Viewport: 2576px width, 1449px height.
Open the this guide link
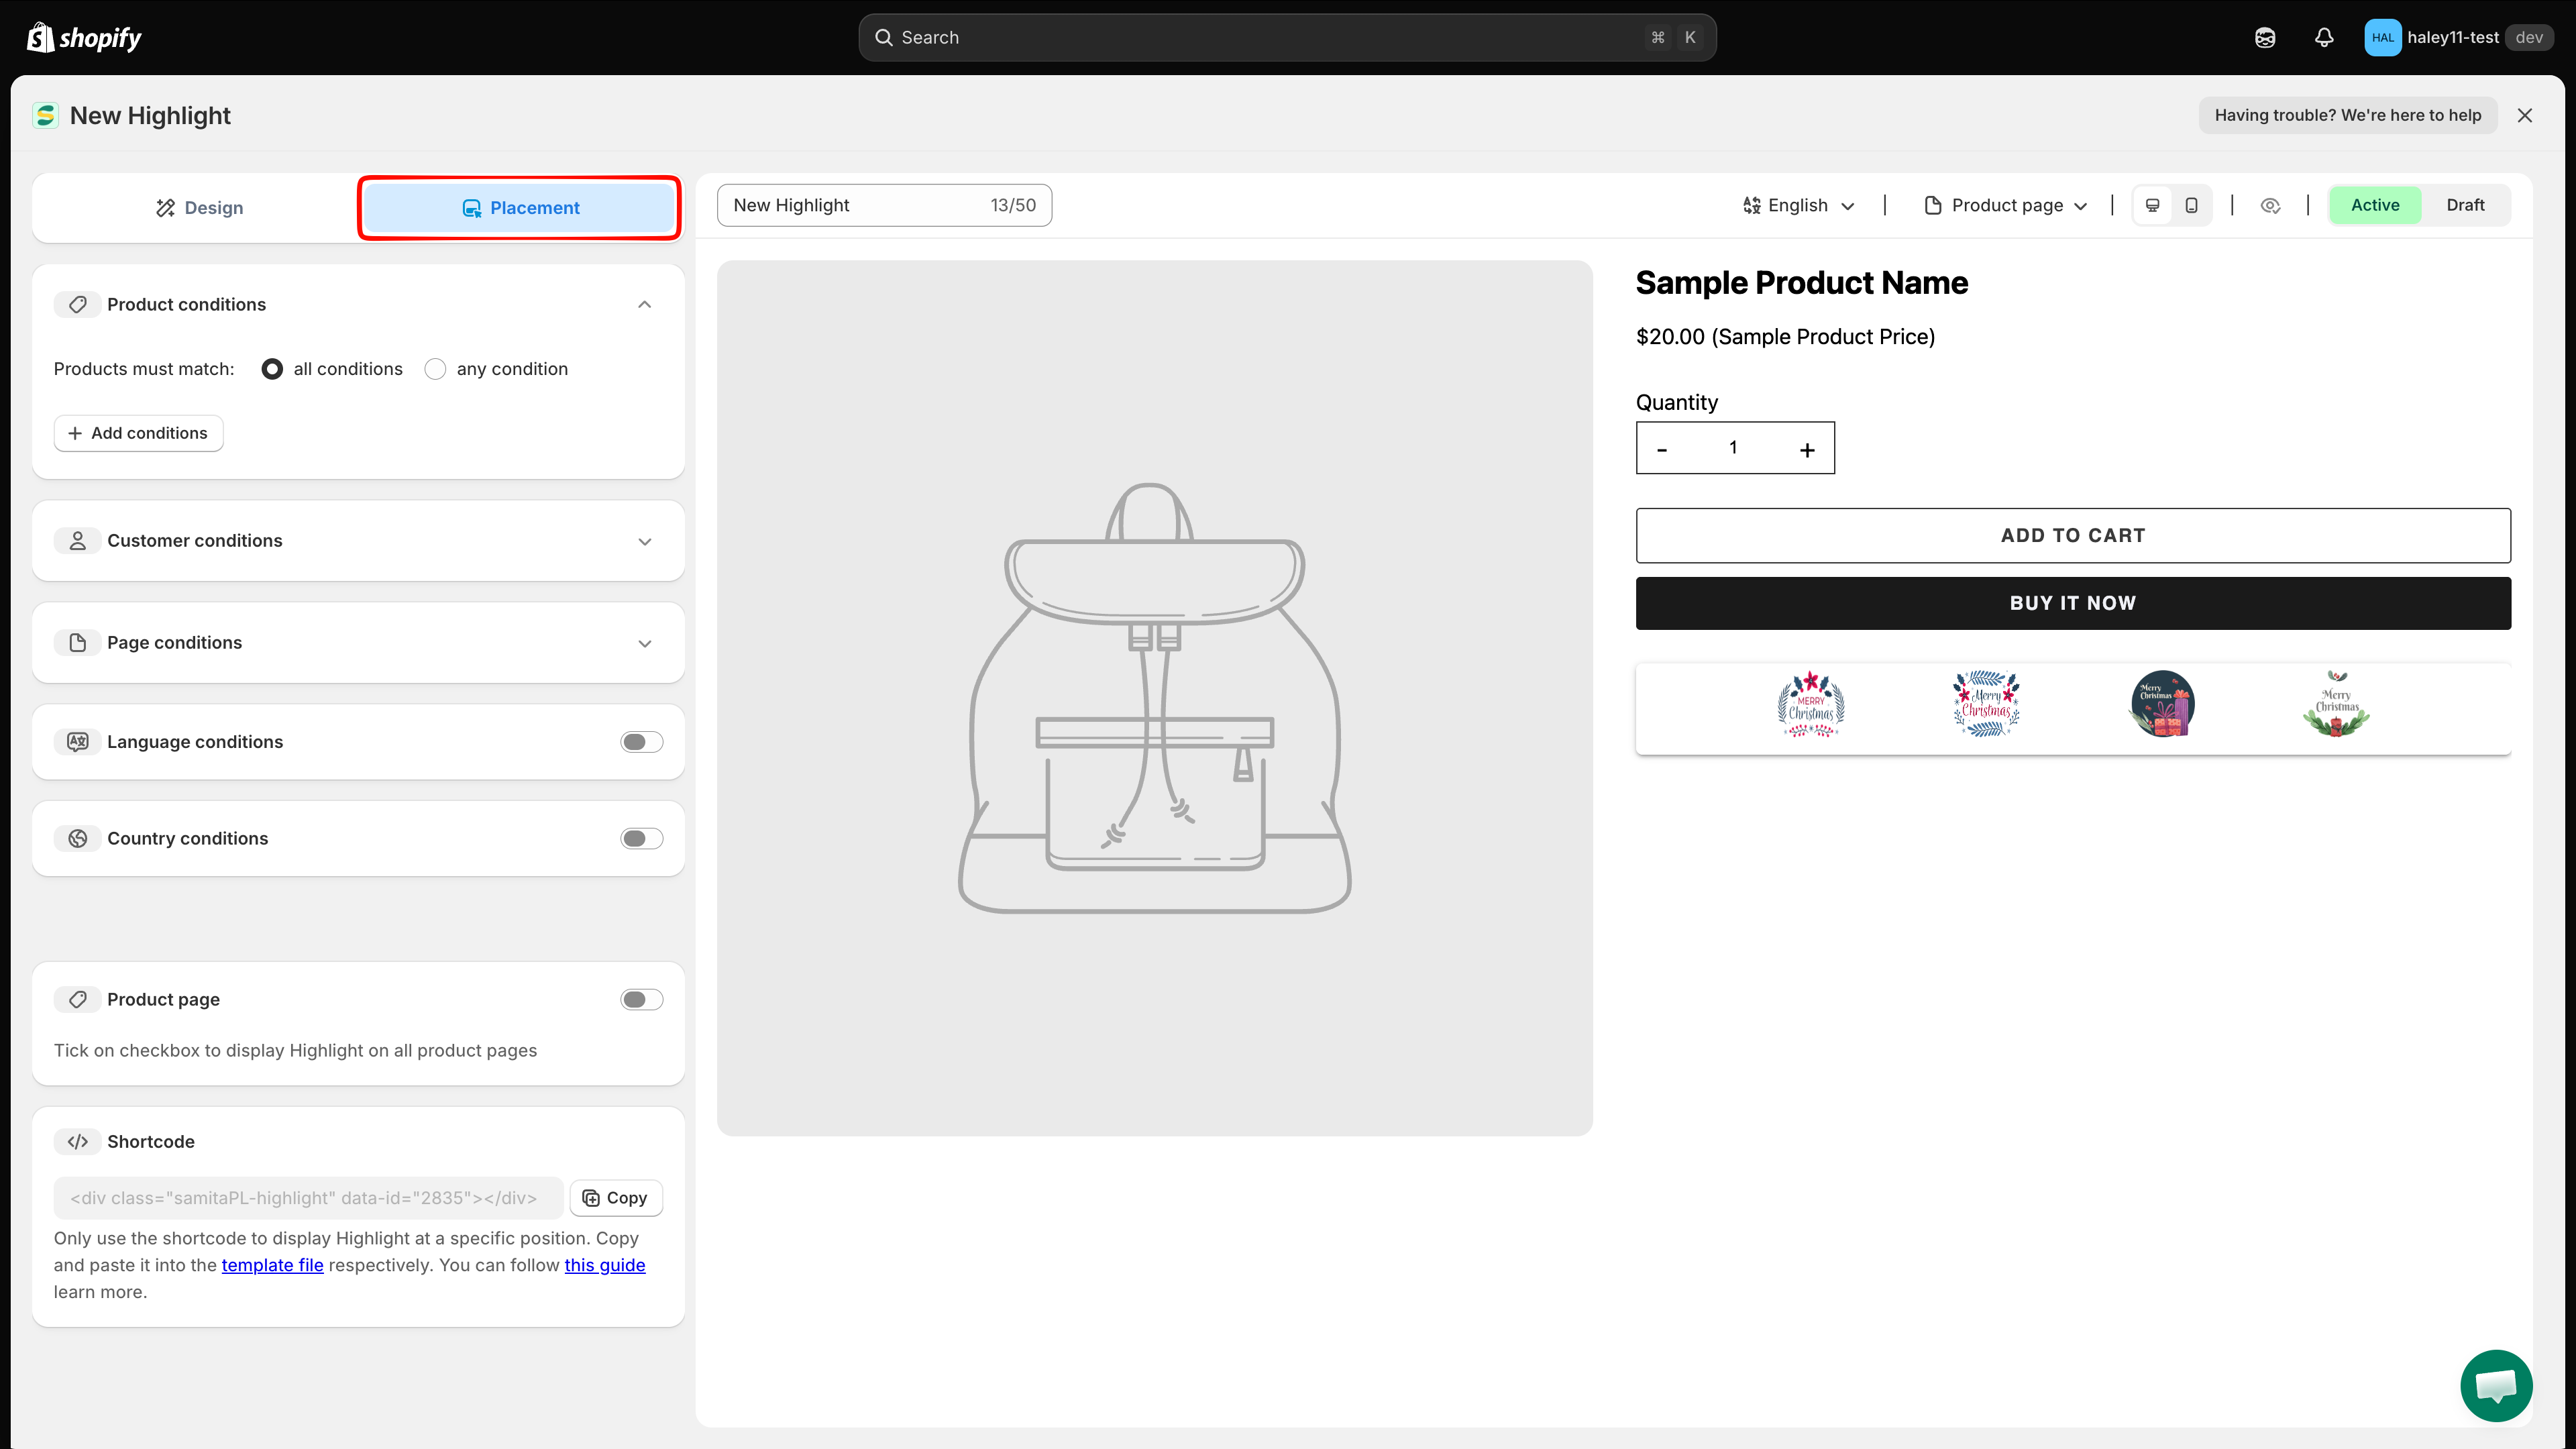coord(605,1266)
